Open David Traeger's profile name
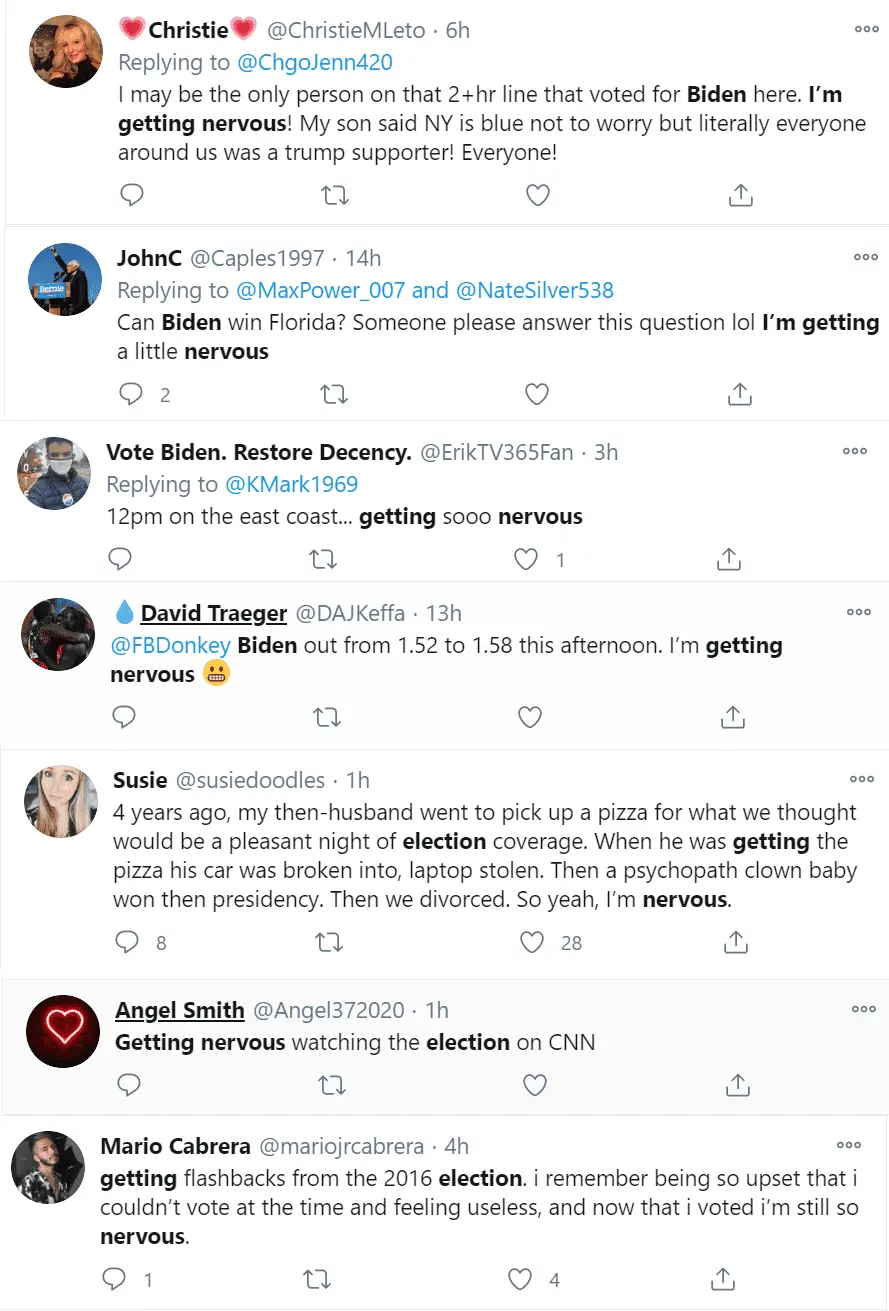Image resolution: width=889 pixels, height=1311 pixels. pos(214,613)
